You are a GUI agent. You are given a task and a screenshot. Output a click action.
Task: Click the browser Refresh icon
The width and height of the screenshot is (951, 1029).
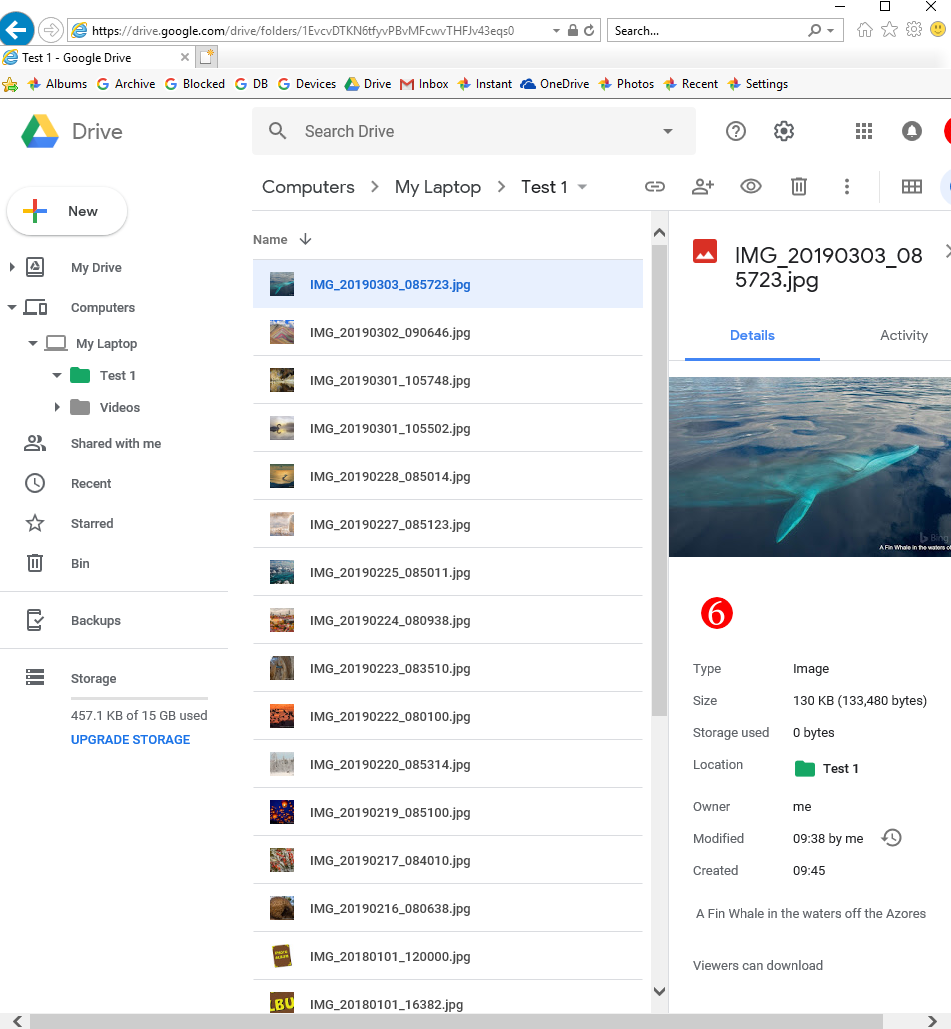pos(589,30)
